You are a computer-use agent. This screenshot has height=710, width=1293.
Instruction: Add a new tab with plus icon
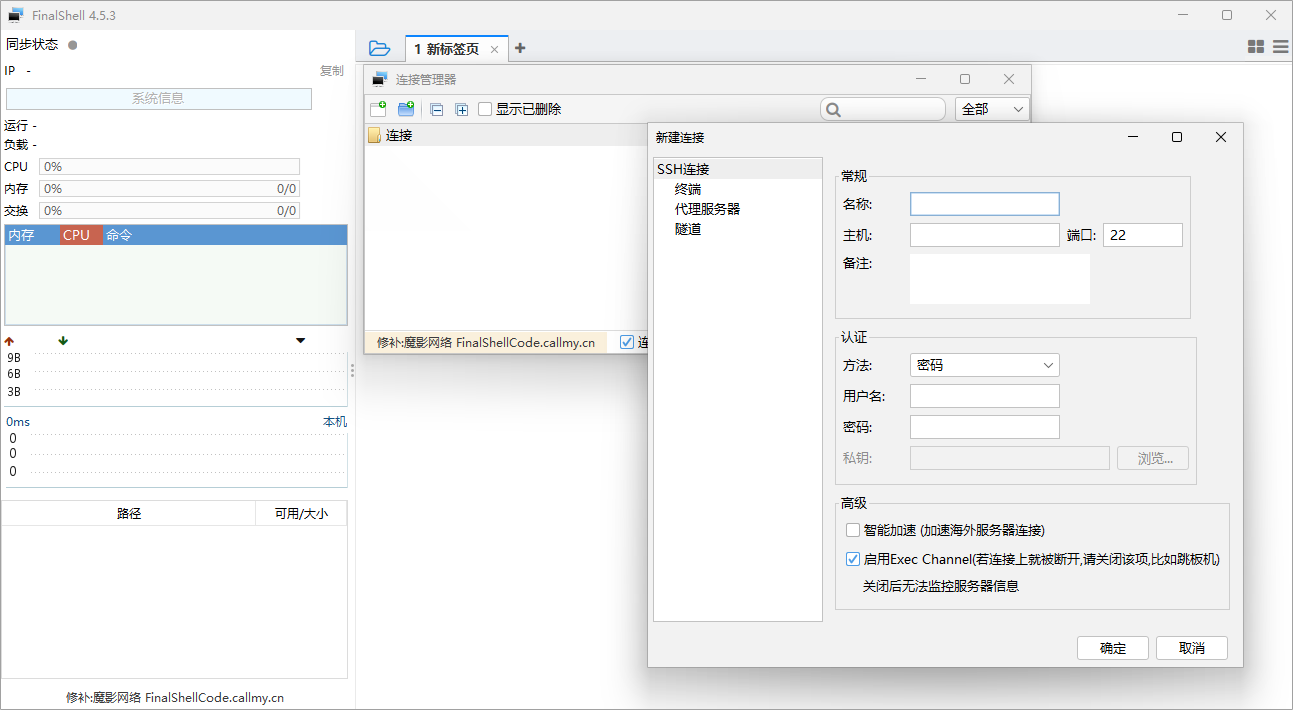[520, 48]
